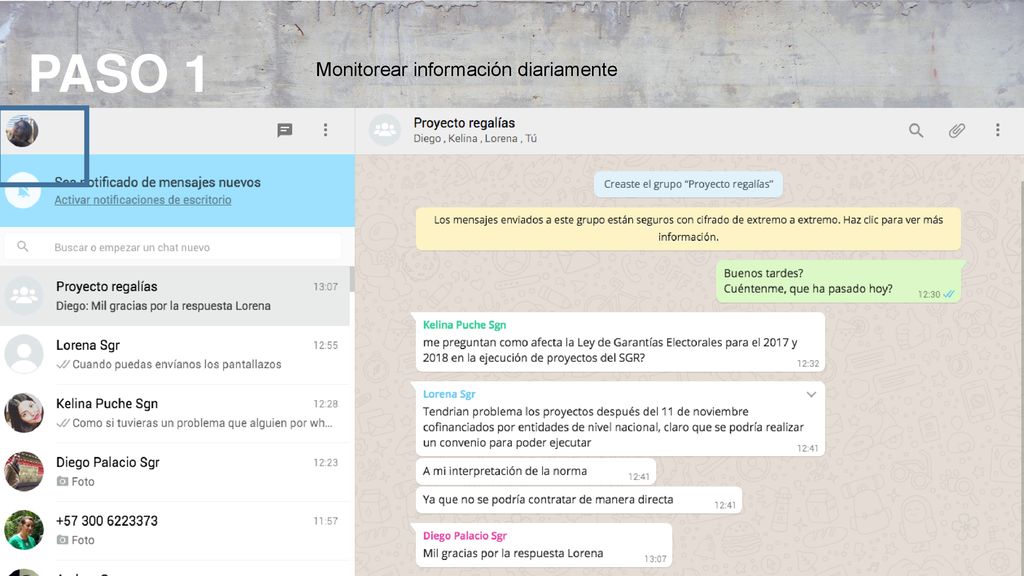
Task: Click 'A mi interpretación de la norma' message
Action: (x=536, y=472)
